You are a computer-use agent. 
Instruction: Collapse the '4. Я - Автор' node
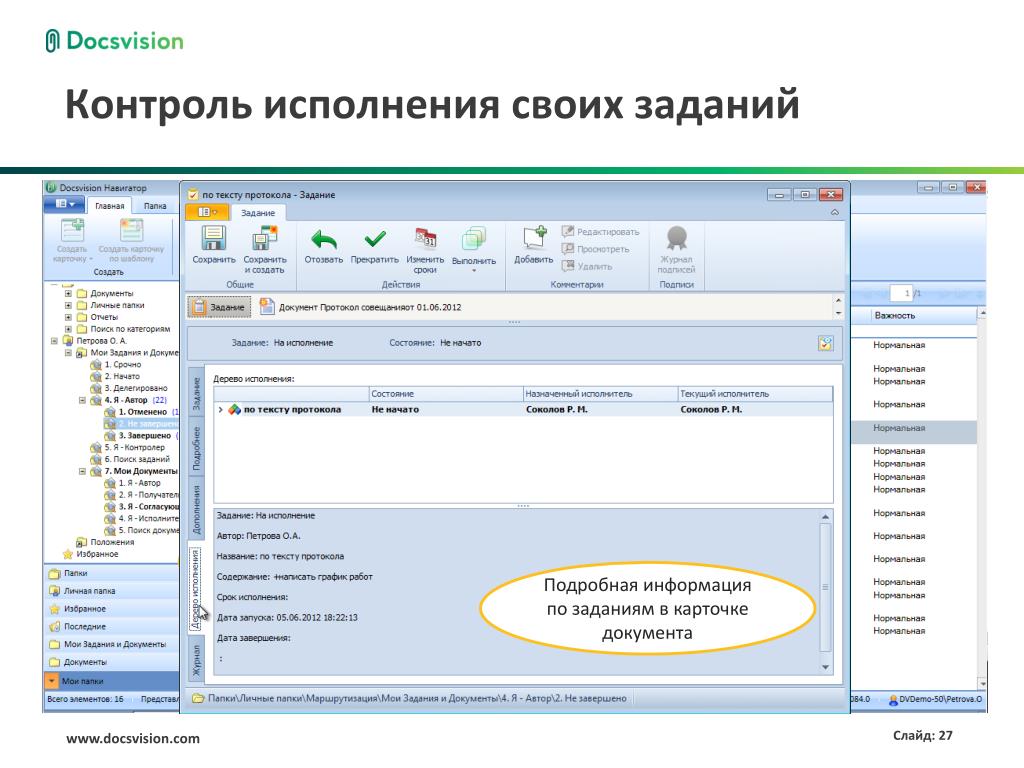(82, 400)
